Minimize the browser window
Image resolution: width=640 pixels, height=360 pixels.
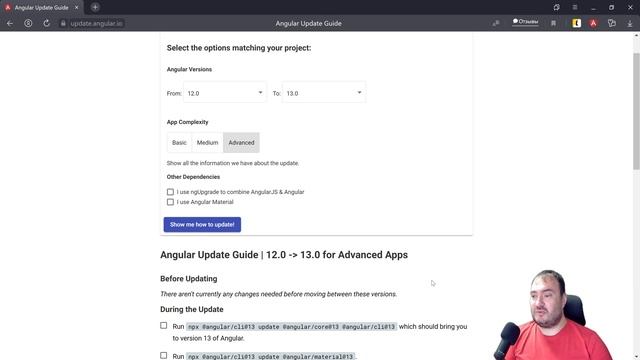(x=593, y=7)
